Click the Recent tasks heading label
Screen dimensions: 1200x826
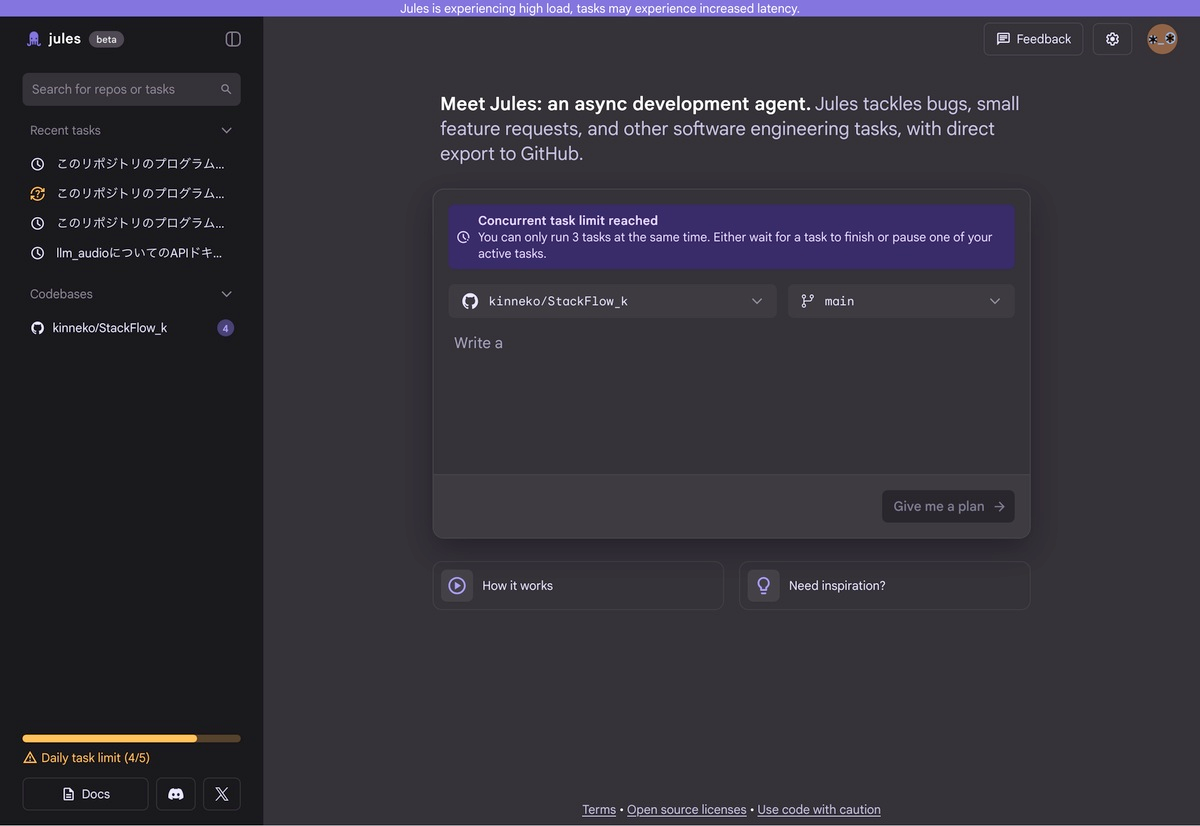(x=65, y=131)
